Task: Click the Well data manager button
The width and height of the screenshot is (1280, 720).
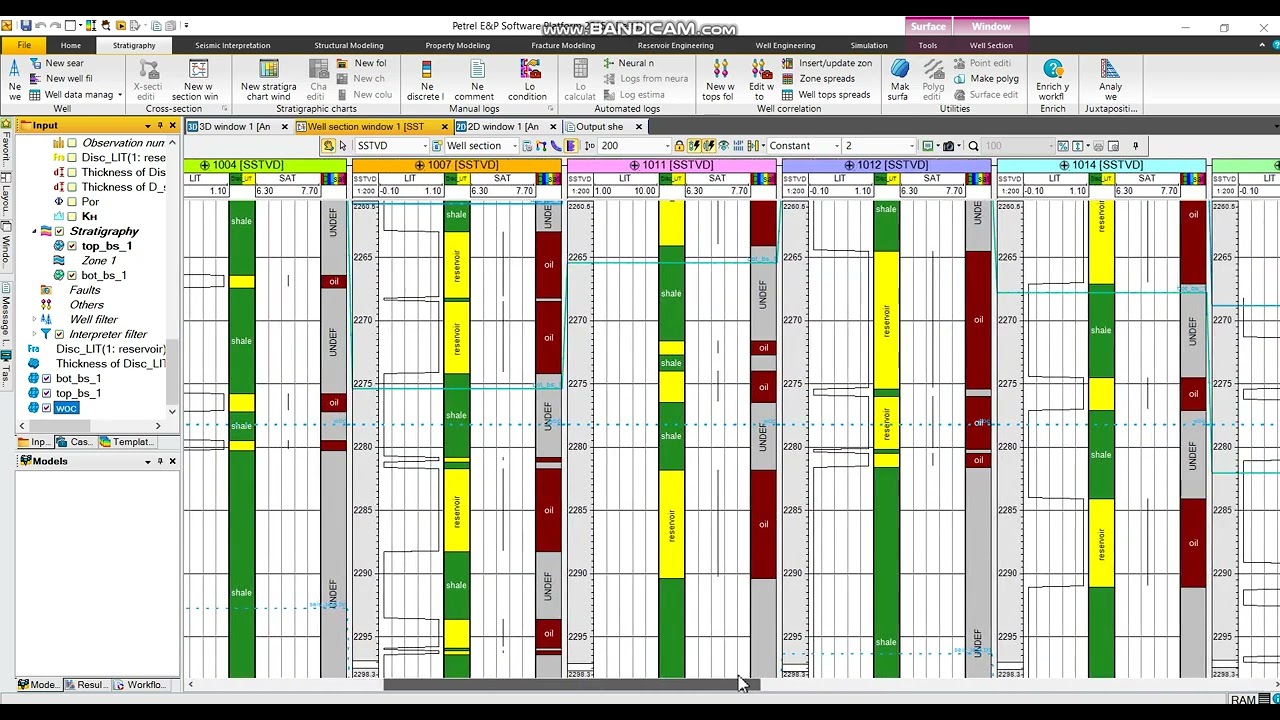Action: 72,95
